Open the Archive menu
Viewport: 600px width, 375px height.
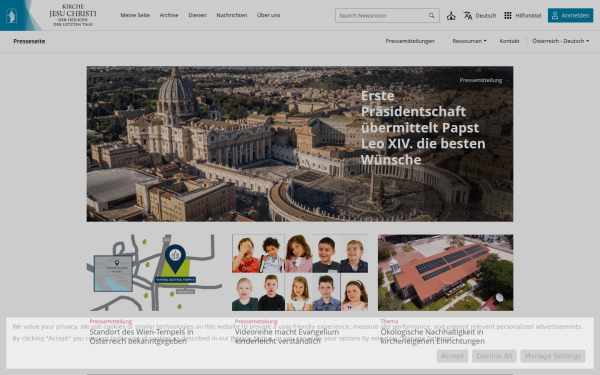click(x=169, y=15)
